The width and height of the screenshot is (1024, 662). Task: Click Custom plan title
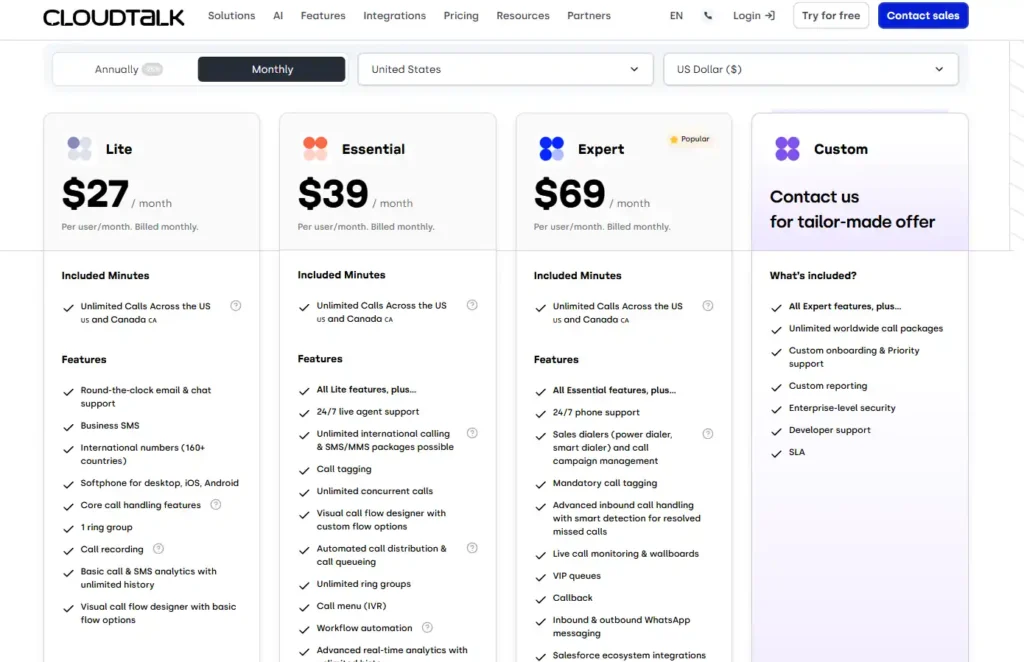pos(840,149)
